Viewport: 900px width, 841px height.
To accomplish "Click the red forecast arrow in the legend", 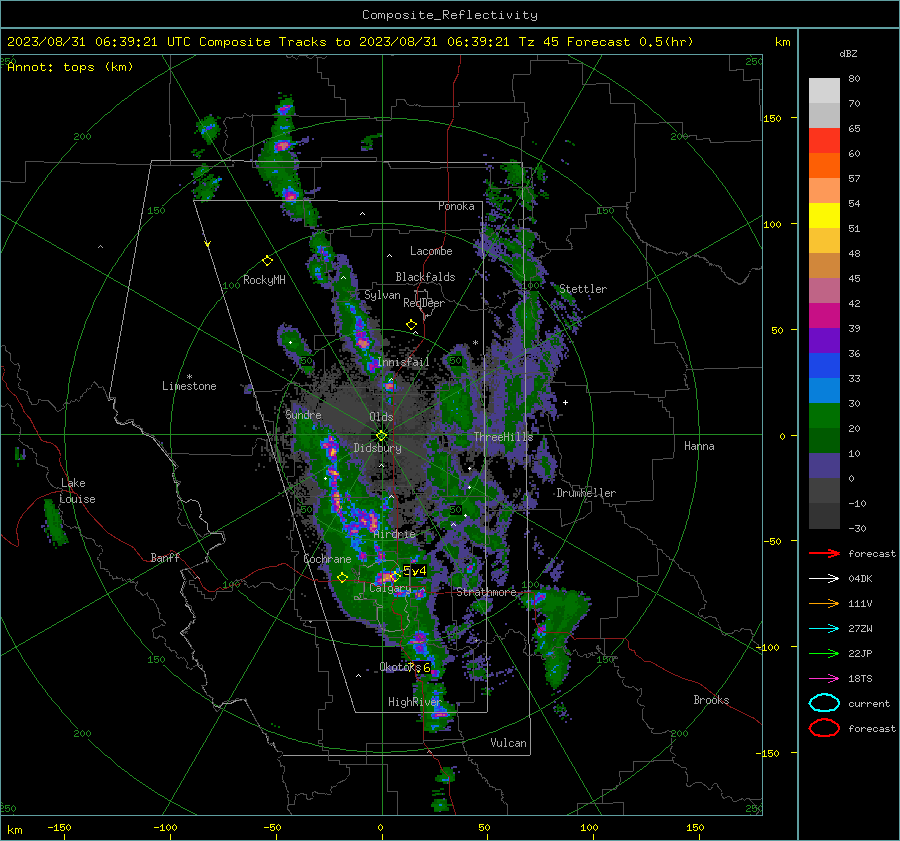I will tap(824, 553).
